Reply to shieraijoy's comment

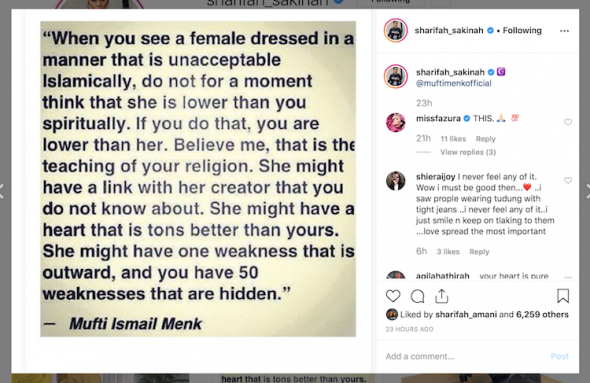(479, 252)
